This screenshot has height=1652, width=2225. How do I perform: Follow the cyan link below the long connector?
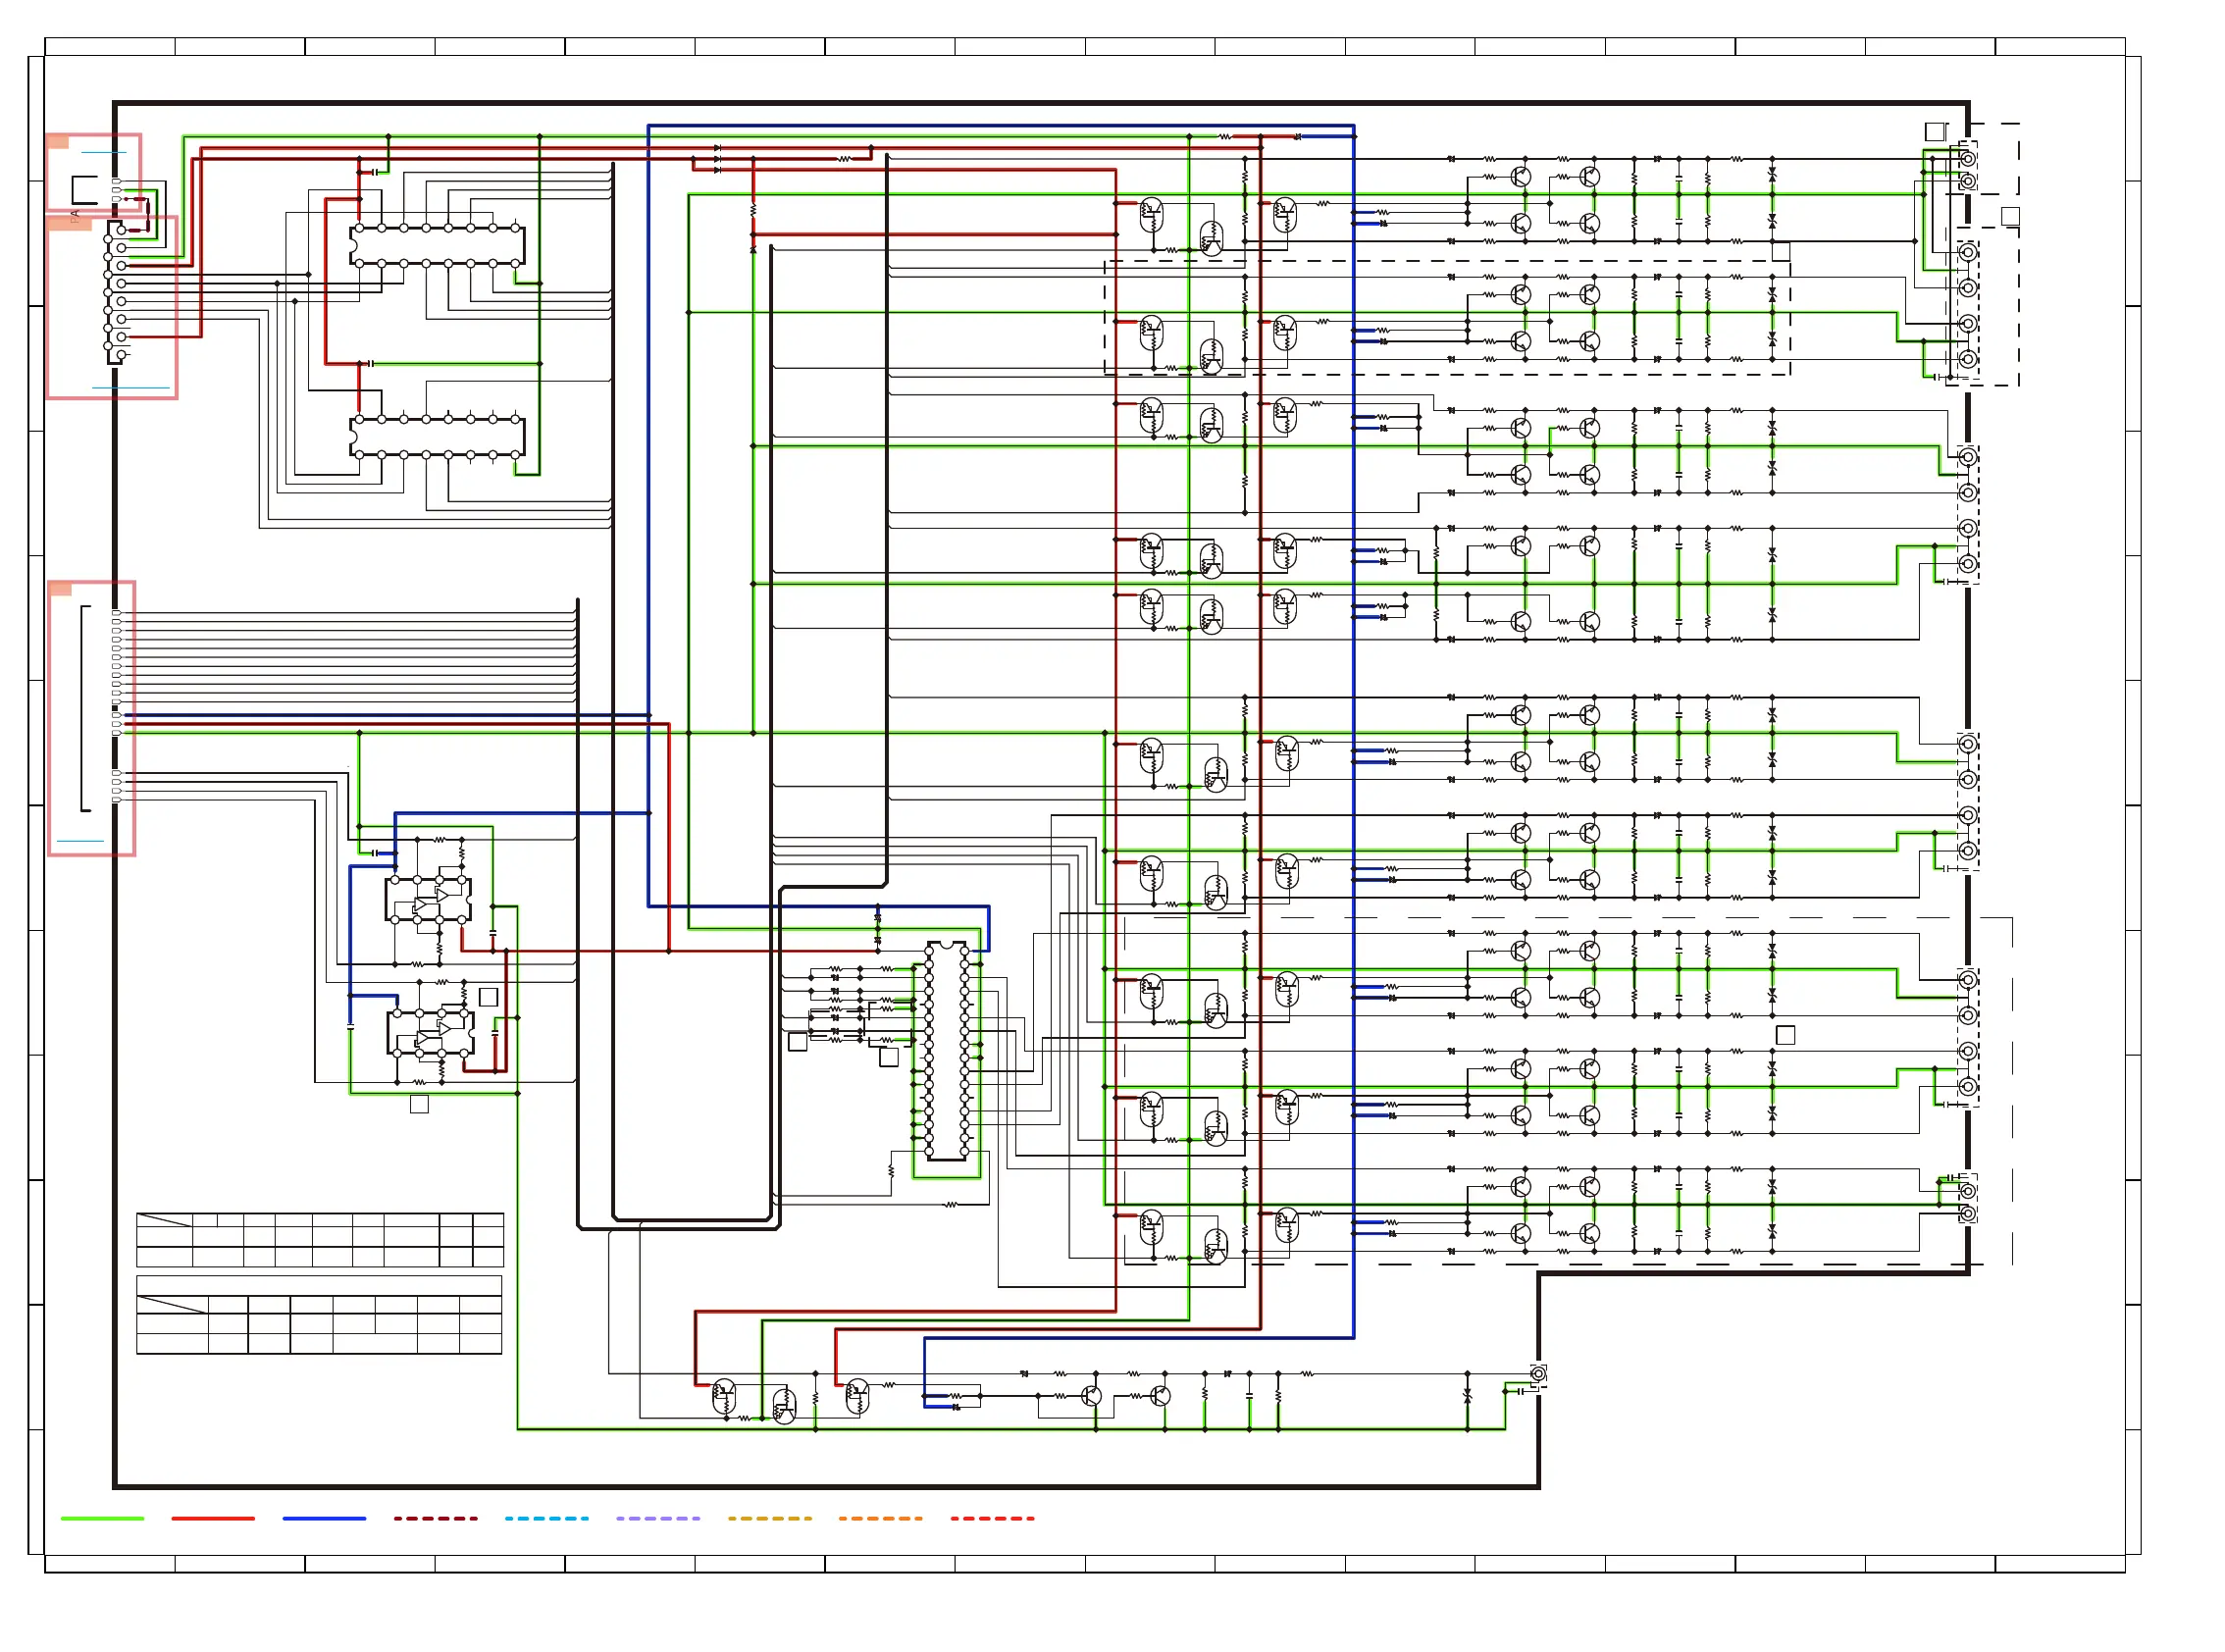point(80,842)
